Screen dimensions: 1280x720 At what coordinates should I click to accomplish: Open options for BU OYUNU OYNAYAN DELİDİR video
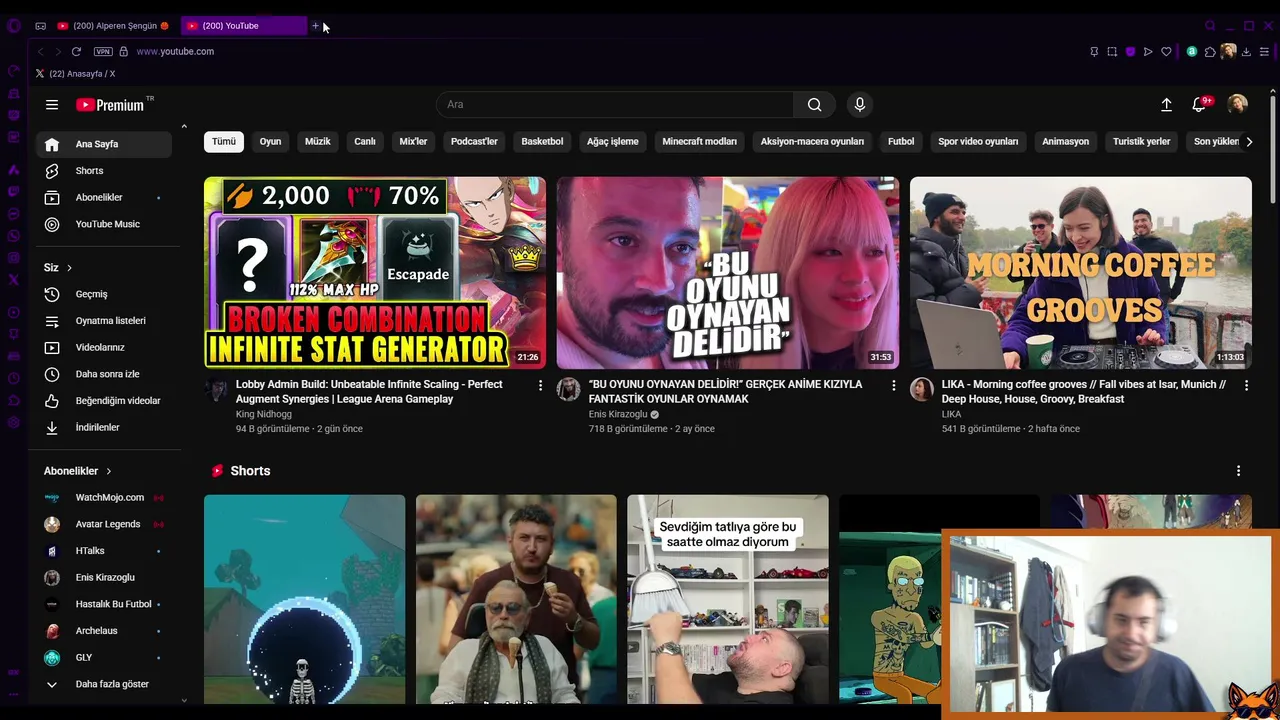tap(894, 385)
